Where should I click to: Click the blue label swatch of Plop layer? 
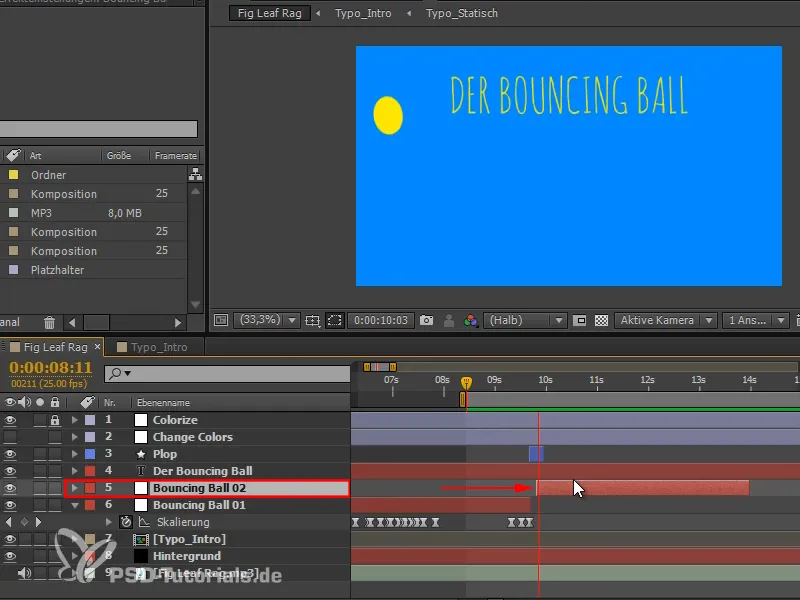[90, 454]
